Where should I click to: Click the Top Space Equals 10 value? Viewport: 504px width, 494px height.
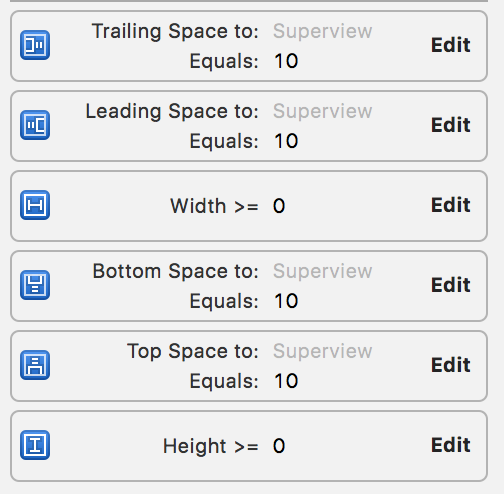286,381
